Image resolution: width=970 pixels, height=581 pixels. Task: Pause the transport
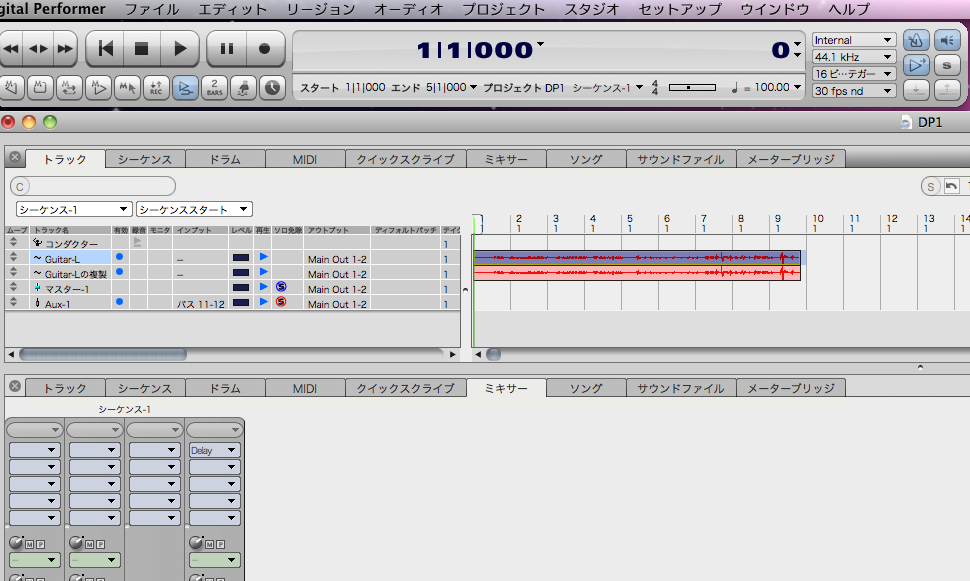(226, 49)
